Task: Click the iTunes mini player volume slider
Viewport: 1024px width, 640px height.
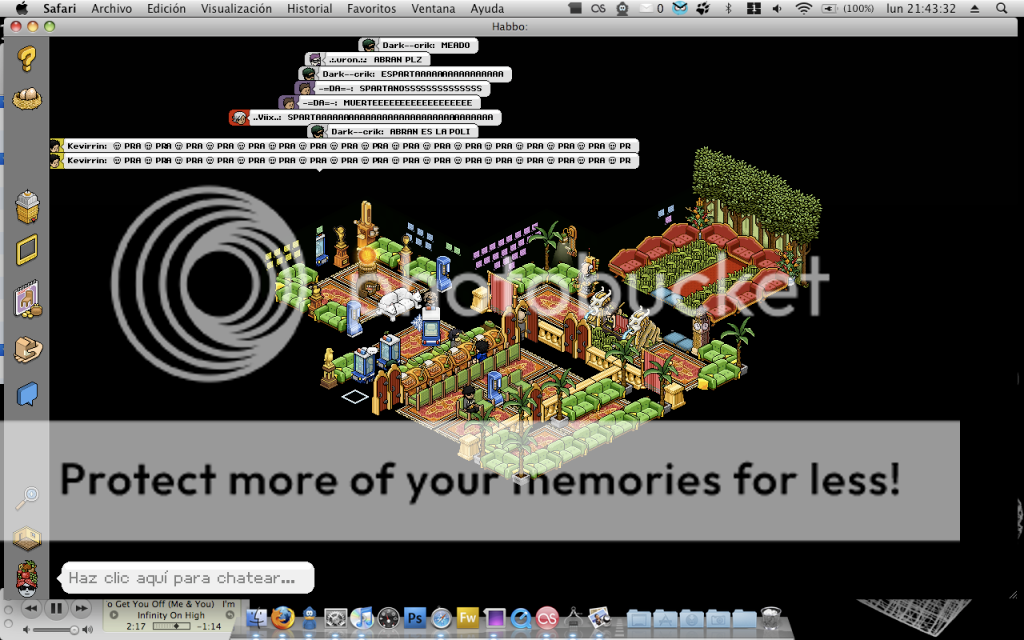Action: click(x=50, y=630)
